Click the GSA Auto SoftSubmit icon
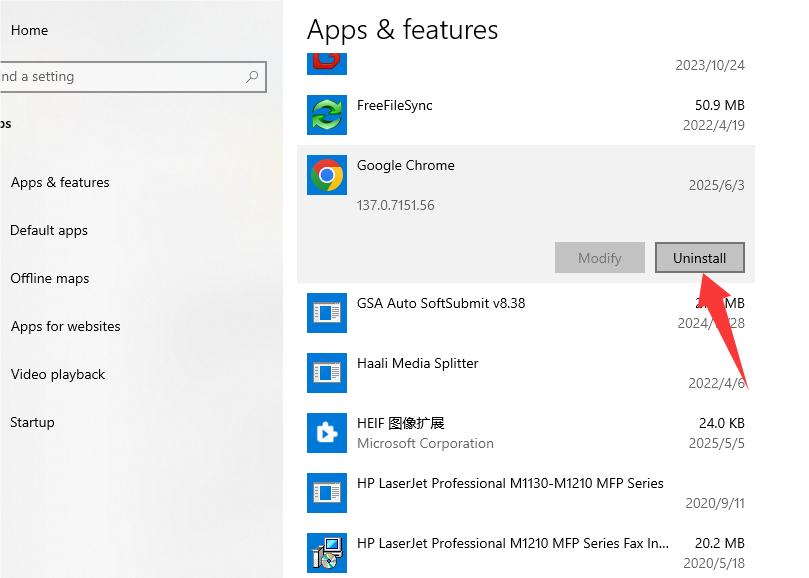This screenshot has width=809, height=578. pyautogui.click(x=327, y=313)
